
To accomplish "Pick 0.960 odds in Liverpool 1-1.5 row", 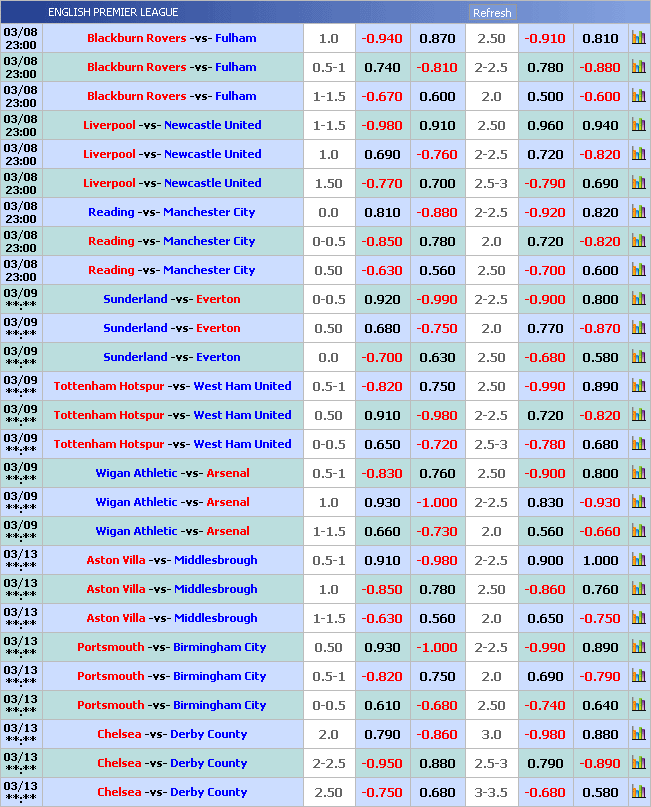I will click(546, 126).
